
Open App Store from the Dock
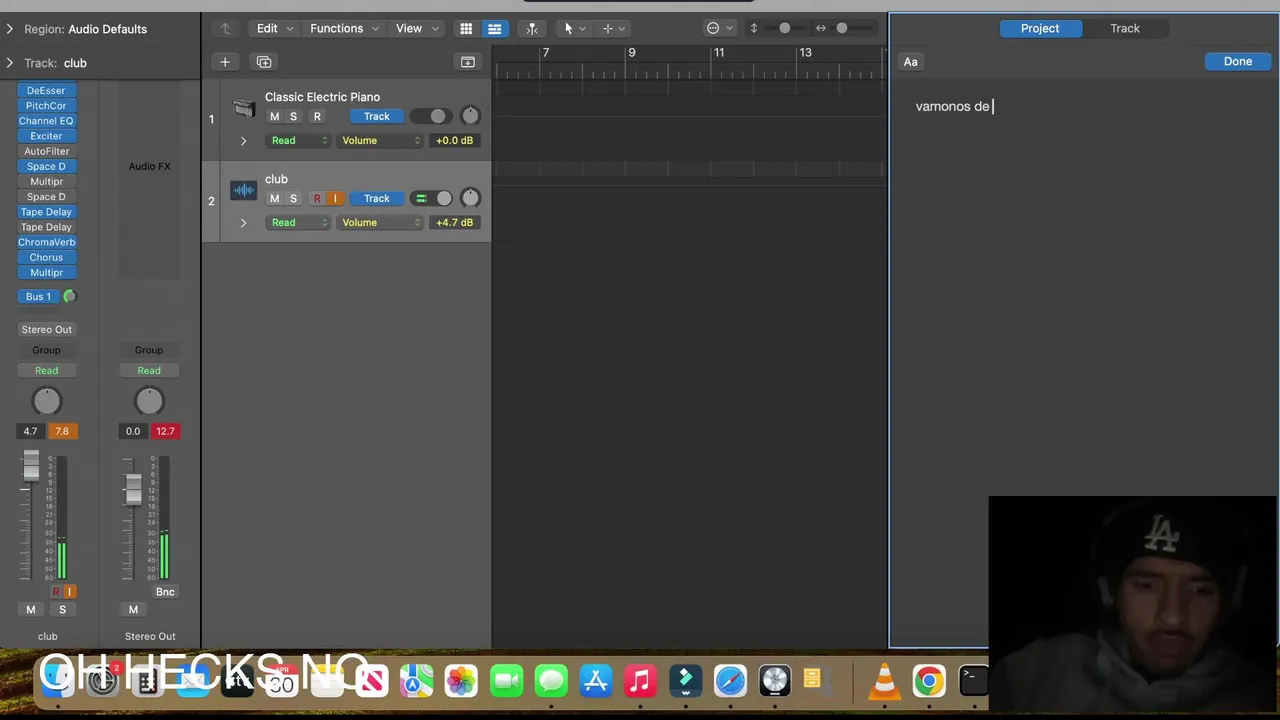point(596,681)
